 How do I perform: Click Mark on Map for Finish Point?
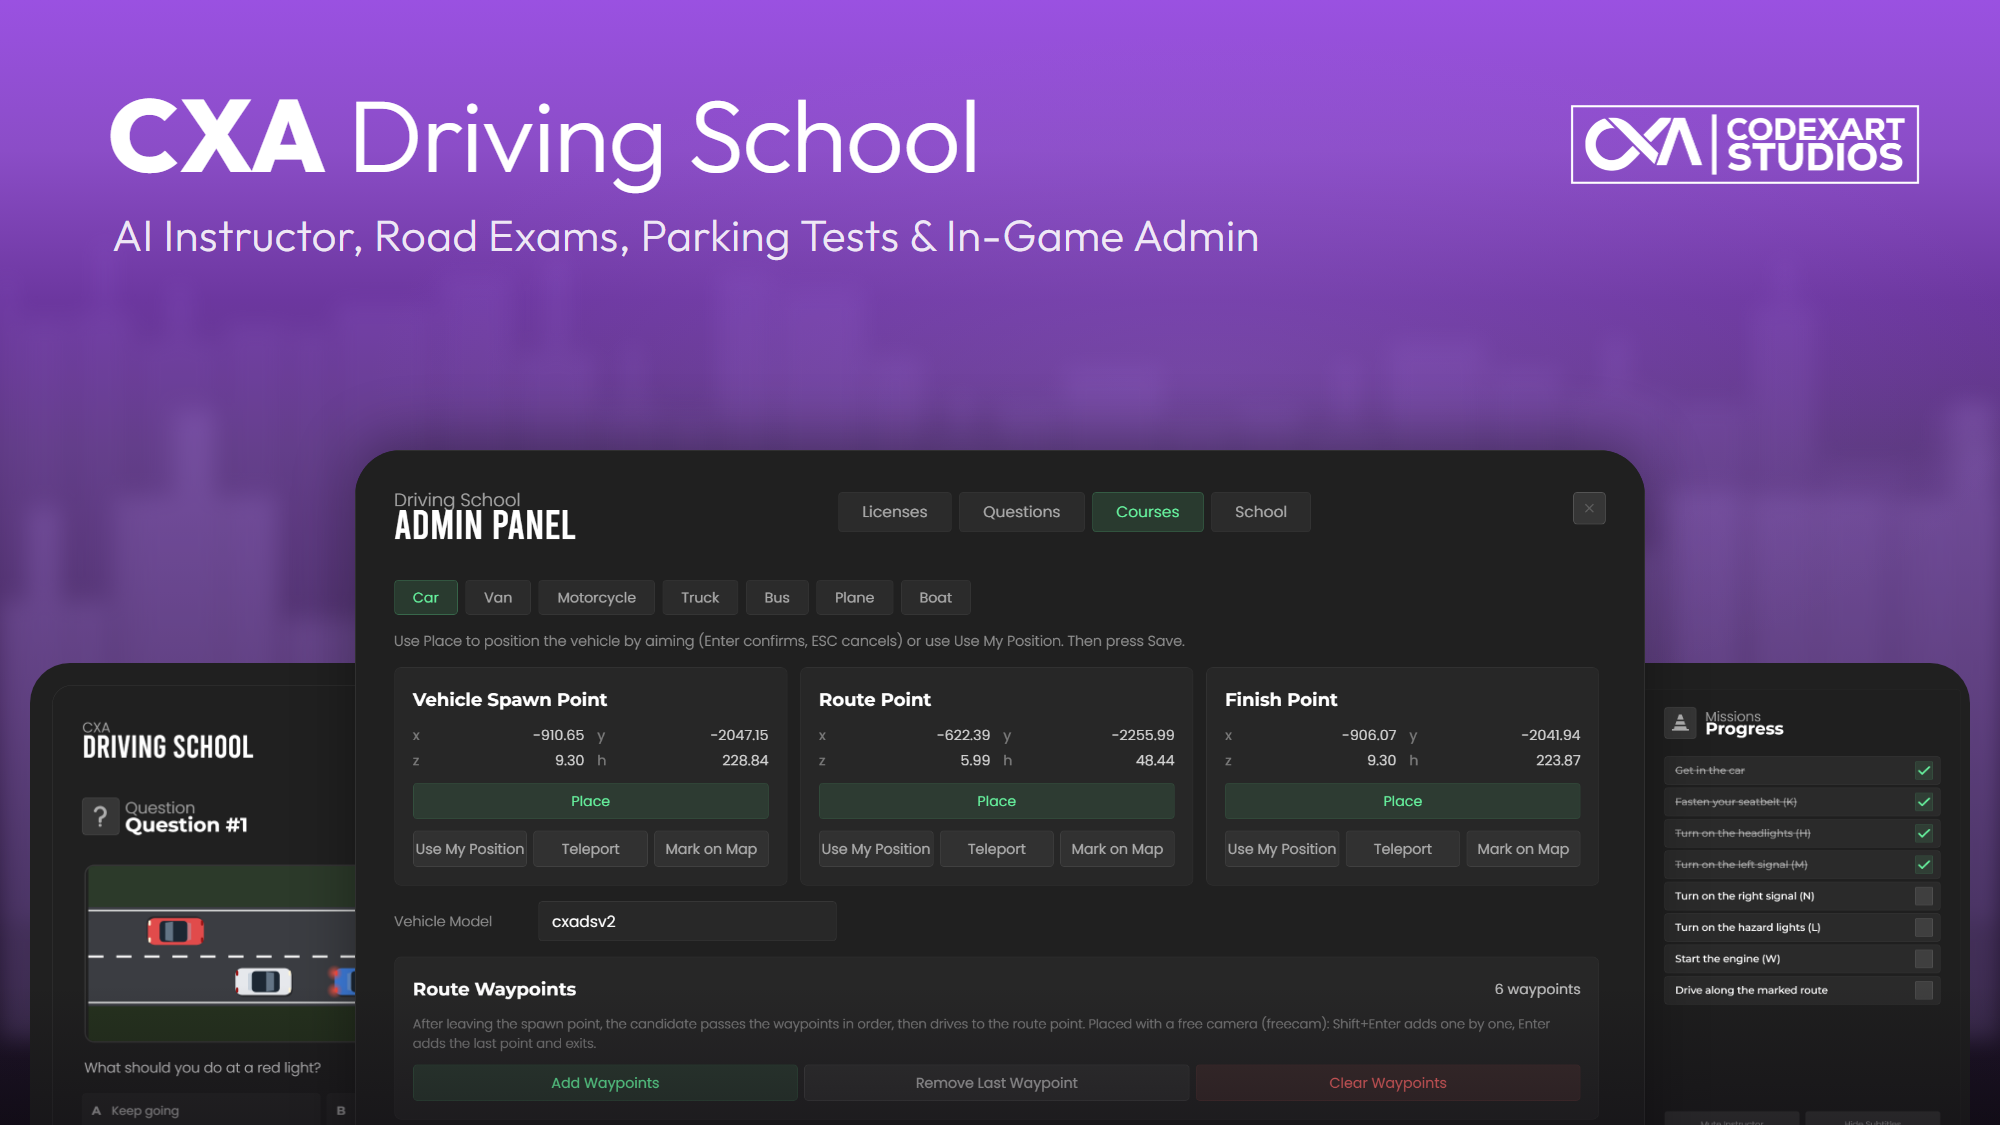point(1523,849)
